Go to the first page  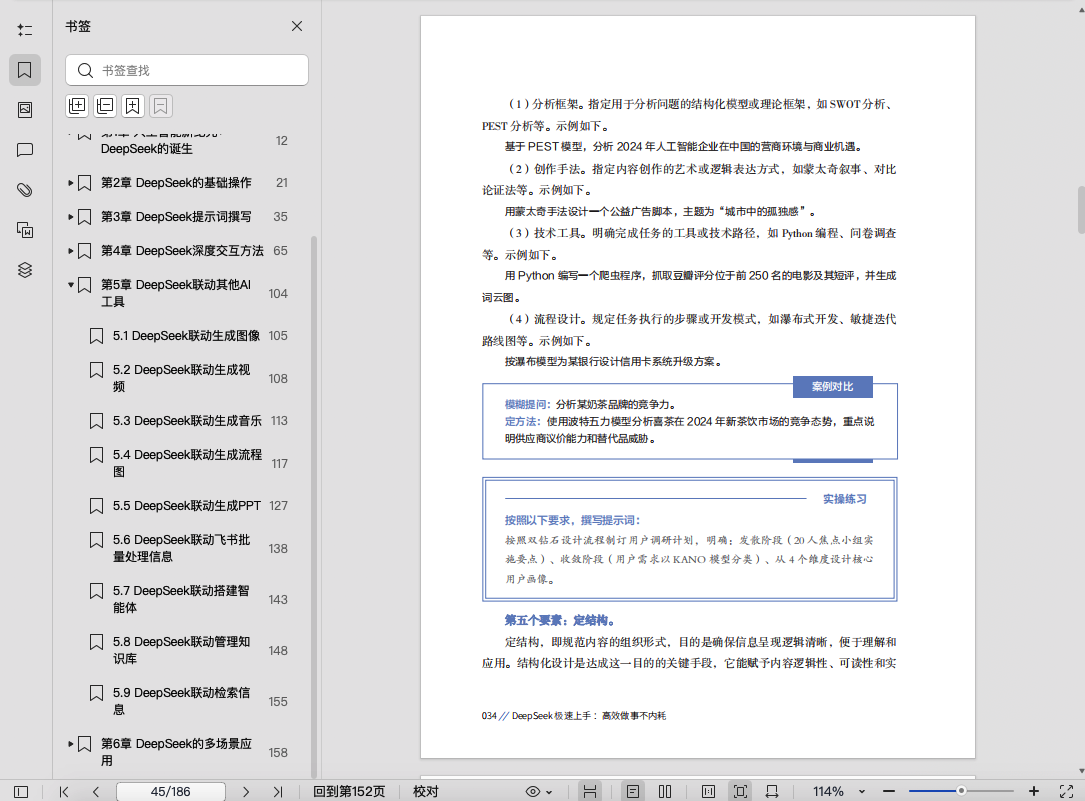[64, 791]
